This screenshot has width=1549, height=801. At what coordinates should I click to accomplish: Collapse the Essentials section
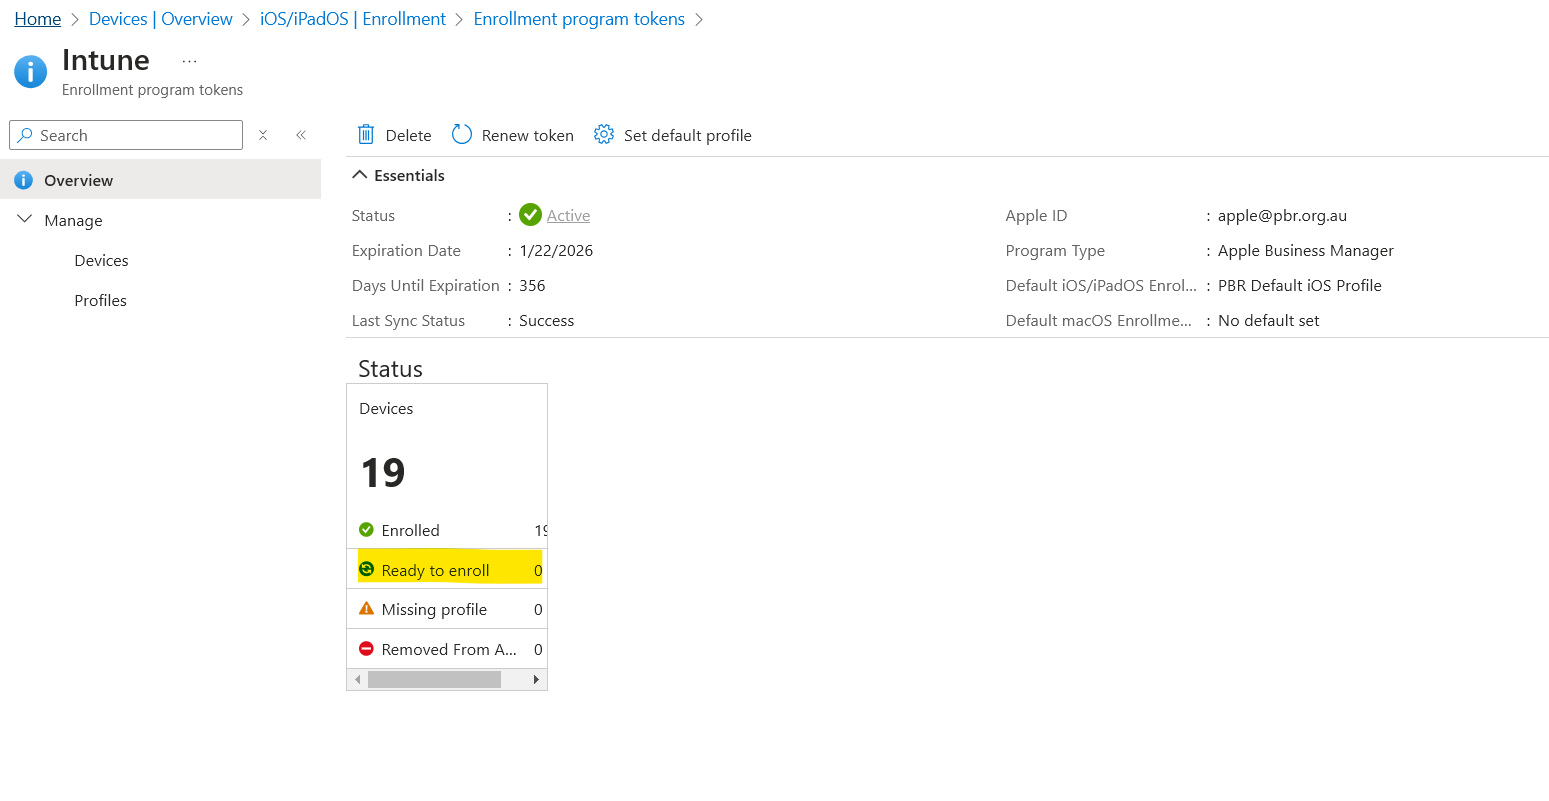coord(360,175)
